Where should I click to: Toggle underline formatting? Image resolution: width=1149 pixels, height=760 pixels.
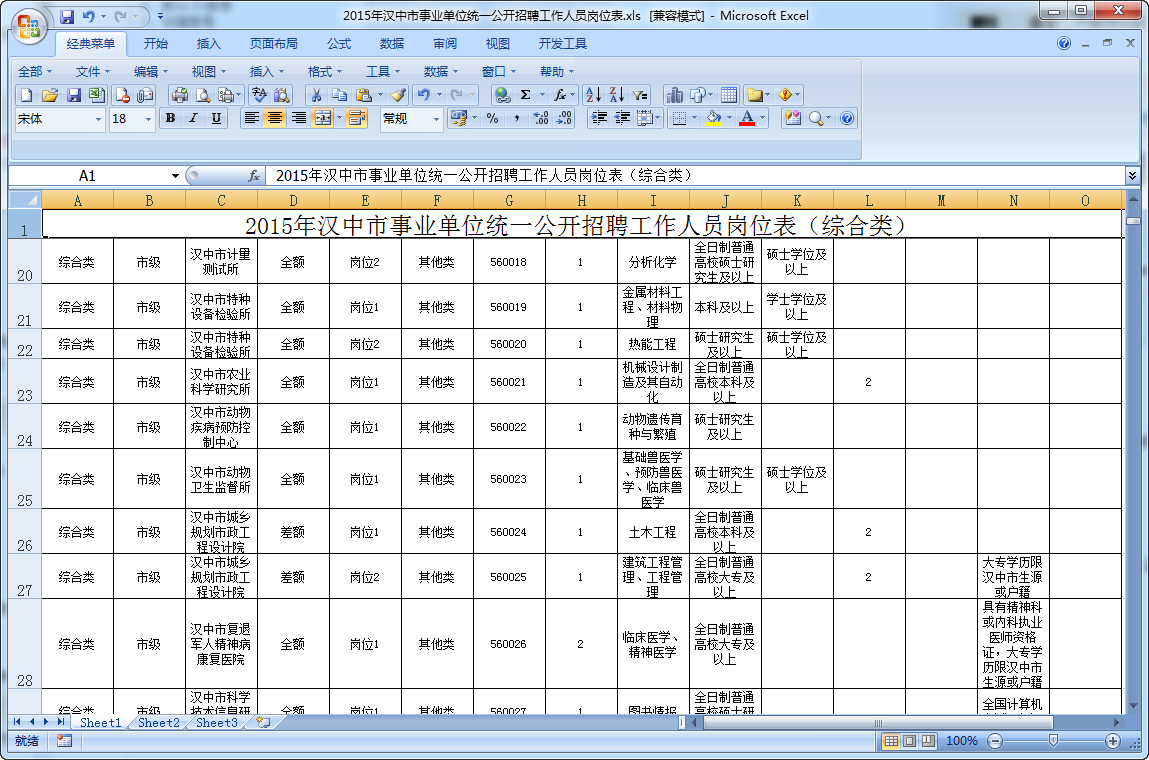[214, 118]
